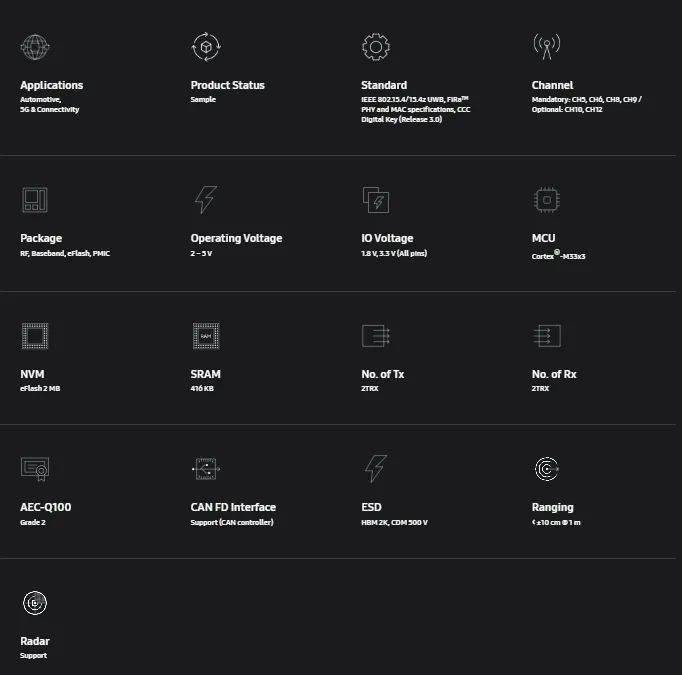Select the Radar heading text
Image resolution: width=682 pixels, height=675 pixels.
tap(35, 641)
